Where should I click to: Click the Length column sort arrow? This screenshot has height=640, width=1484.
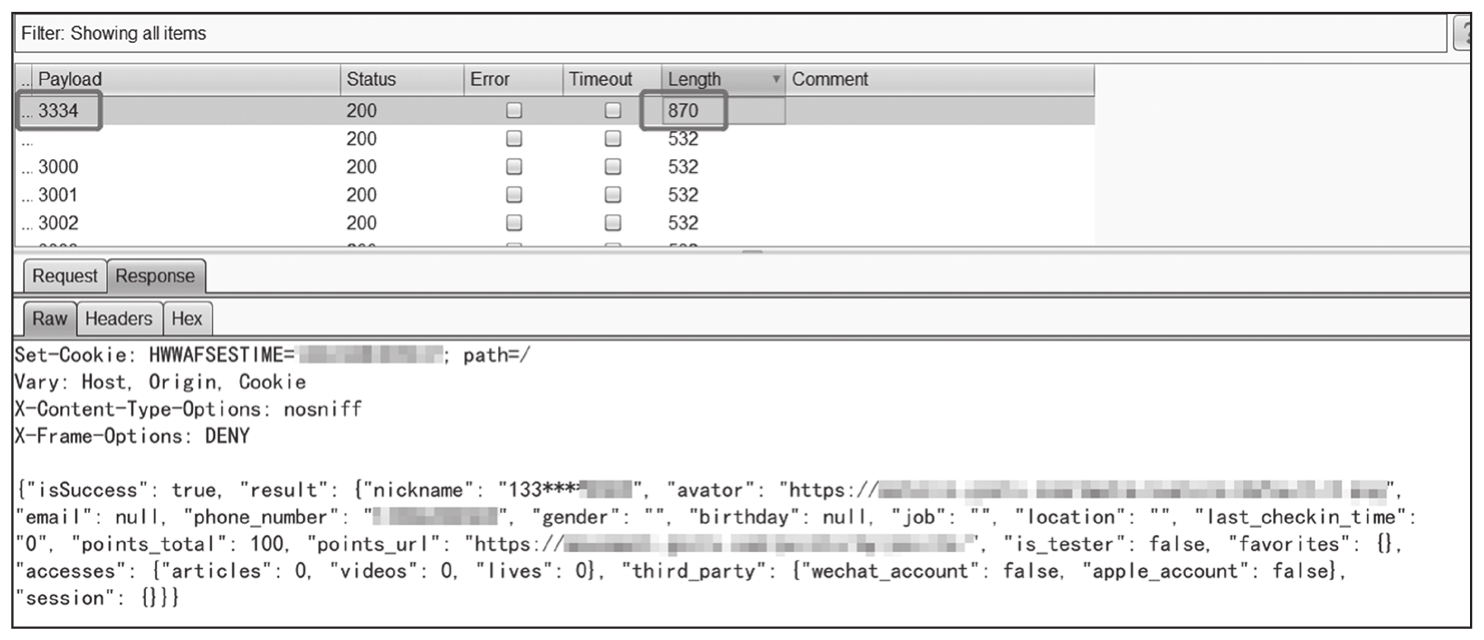pos(775,80)
